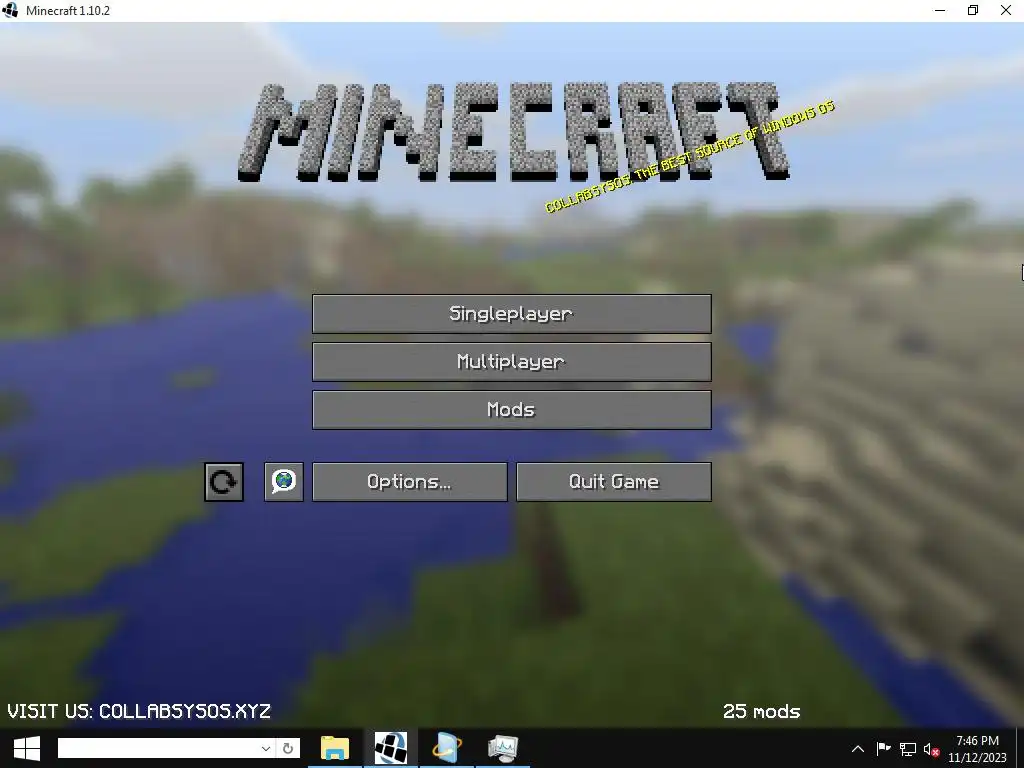
Task: Open the network tray icon
Action: 908,749
